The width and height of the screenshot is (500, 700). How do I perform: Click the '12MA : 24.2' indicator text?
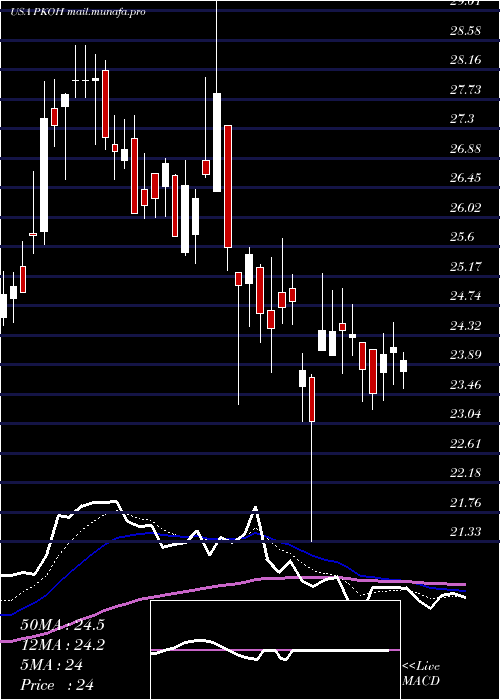pyautogui.click(x=62, y=645)
